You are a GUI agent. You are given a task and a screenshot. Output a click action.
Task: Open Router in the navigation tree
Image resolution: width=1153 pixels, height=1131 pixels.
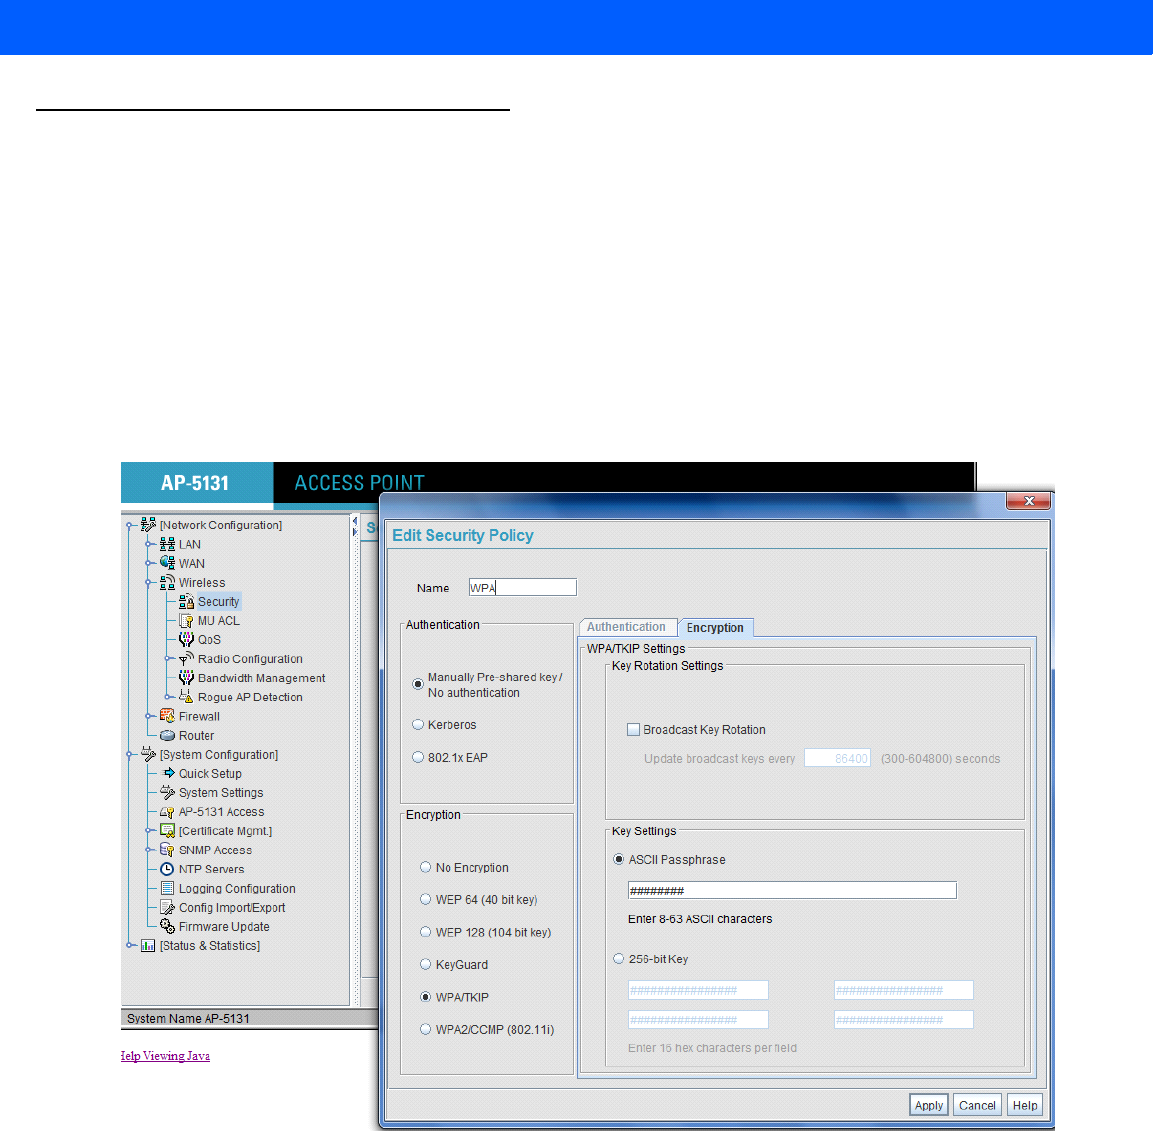coord(196,735)
